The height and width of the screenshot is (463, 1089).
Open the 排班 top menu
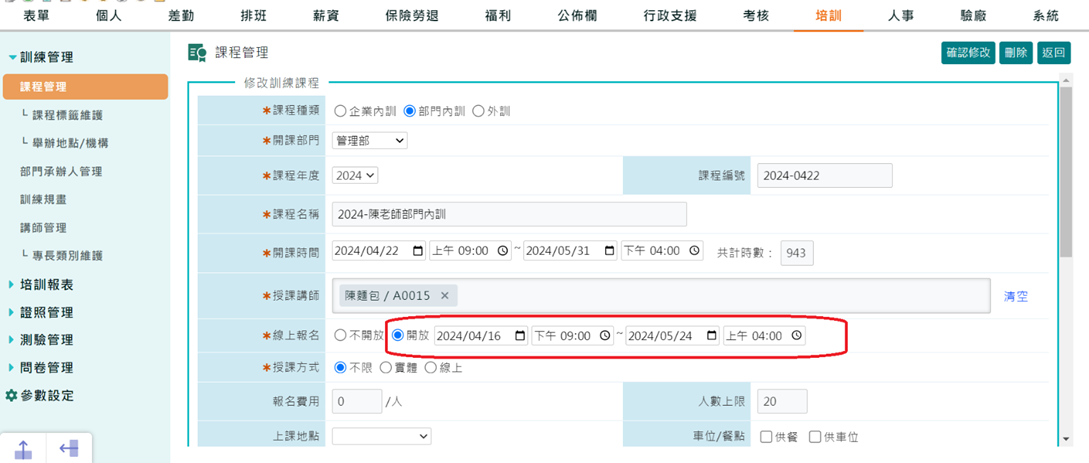pos(253,15)
